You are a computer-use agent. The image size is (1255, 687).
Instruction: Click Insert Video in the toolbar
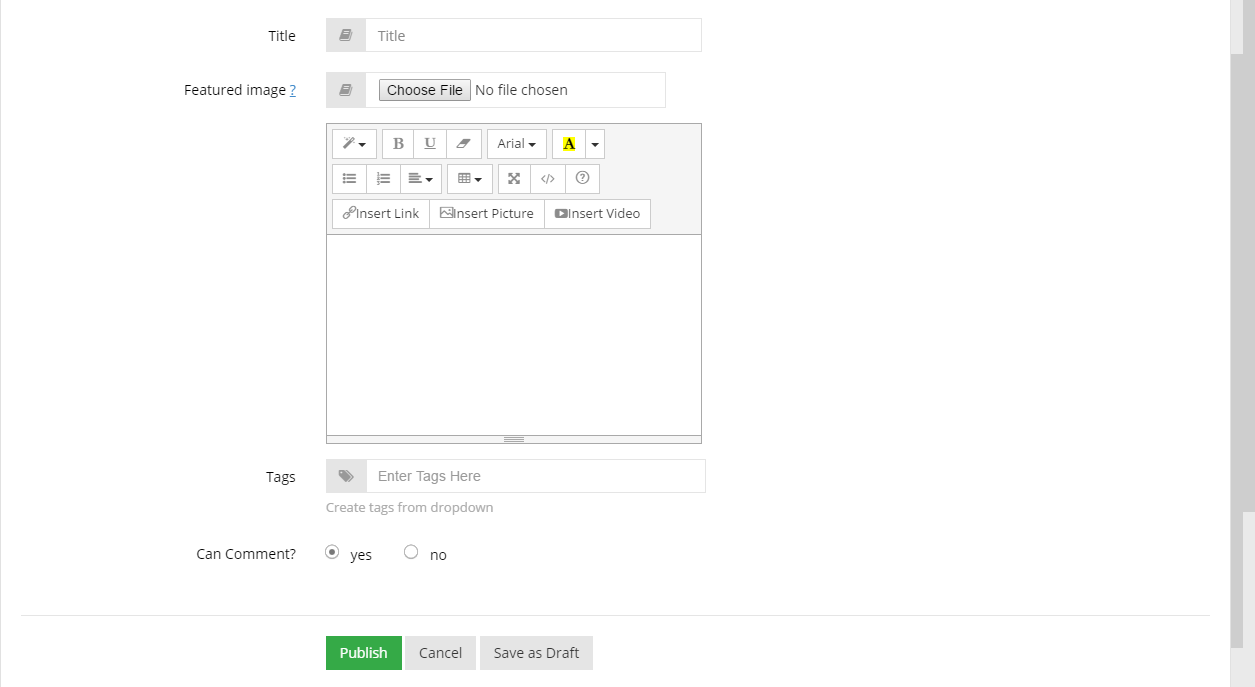click(x=597, y=214)
